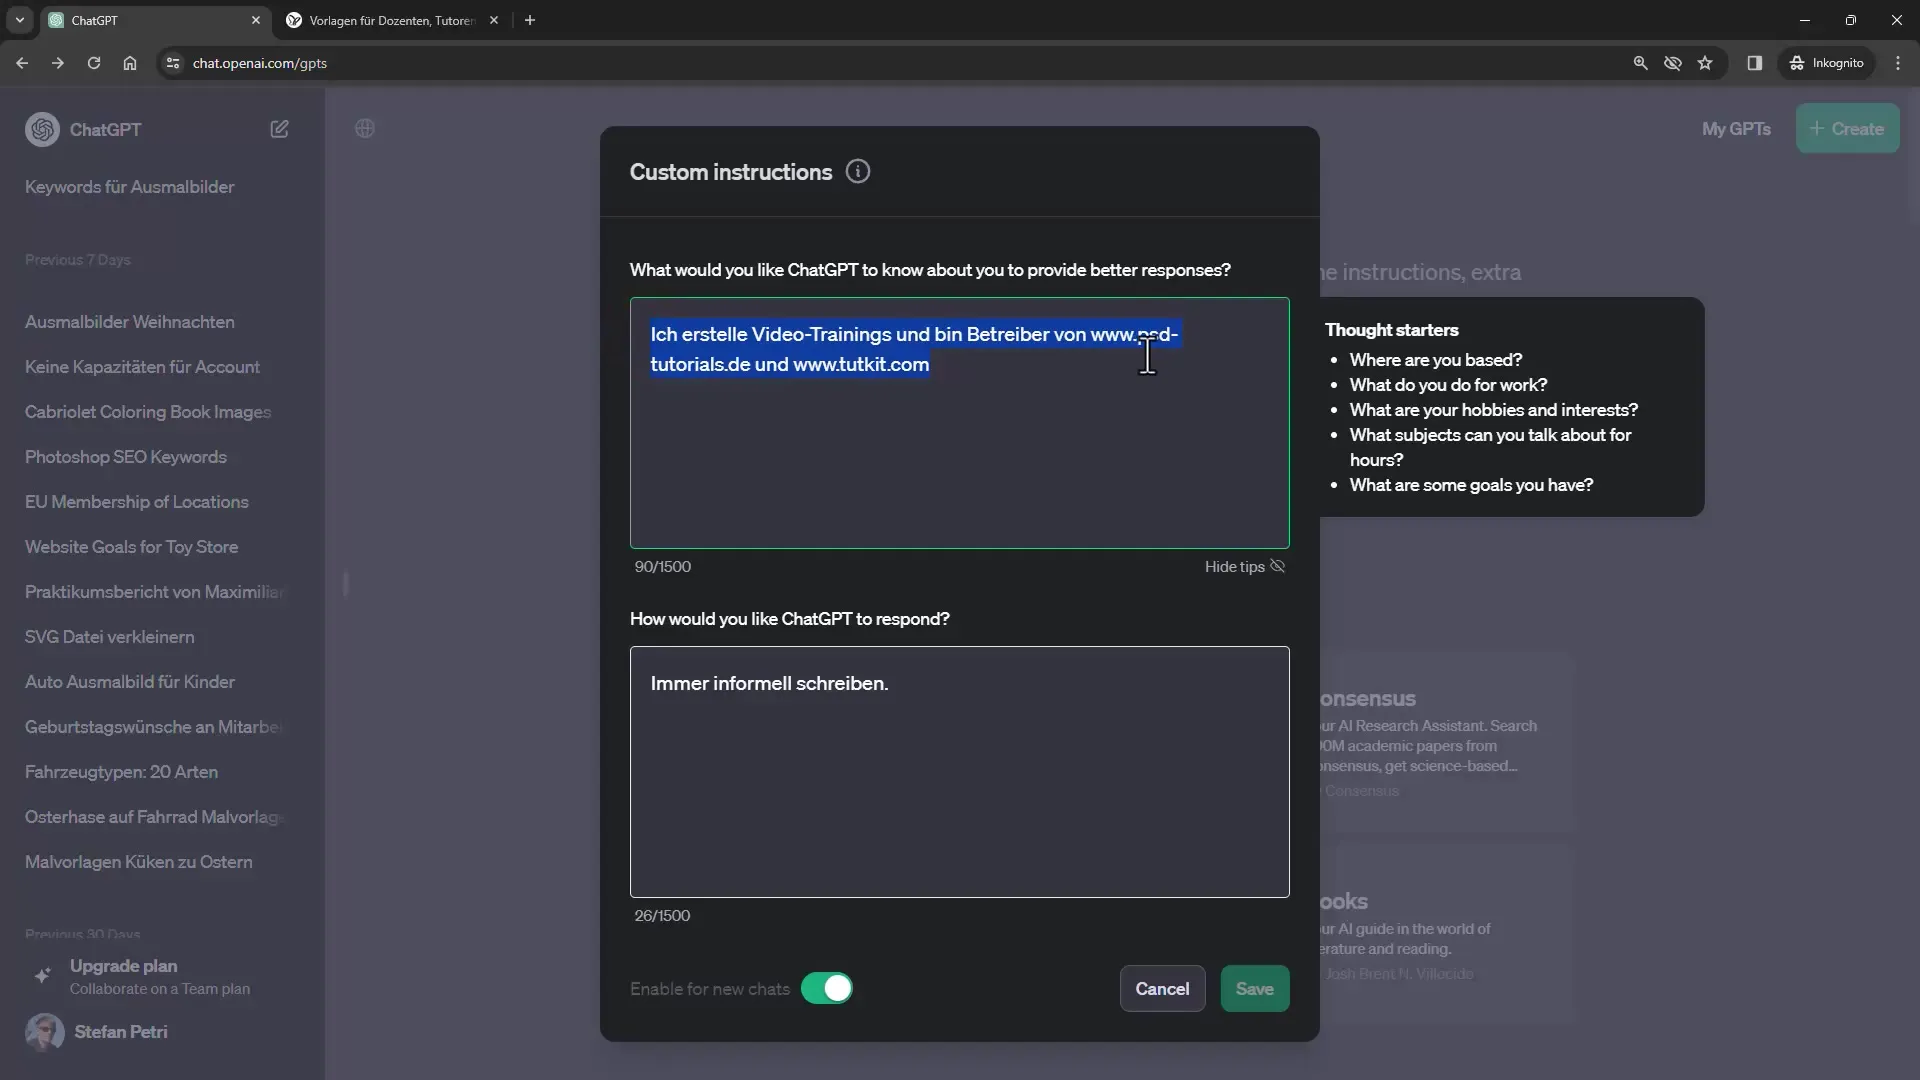1920x1080 pixels.
Task: Click the browser back arrow
Action: pyautogui.click(x=22, y=63)
